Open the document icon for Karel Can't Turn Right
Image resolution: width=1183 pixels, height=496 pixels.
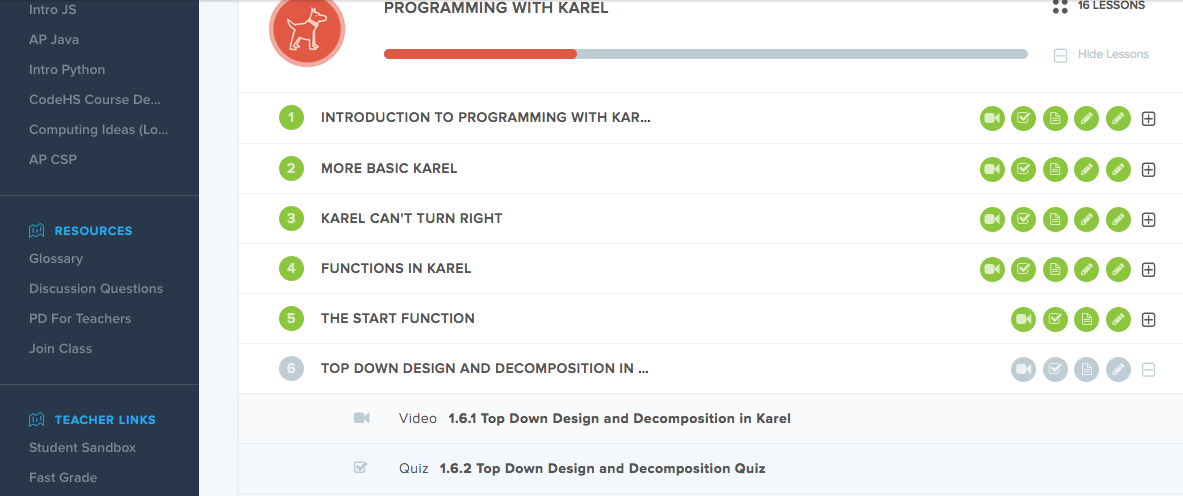pyautogui.click(x=1055, y=218)
